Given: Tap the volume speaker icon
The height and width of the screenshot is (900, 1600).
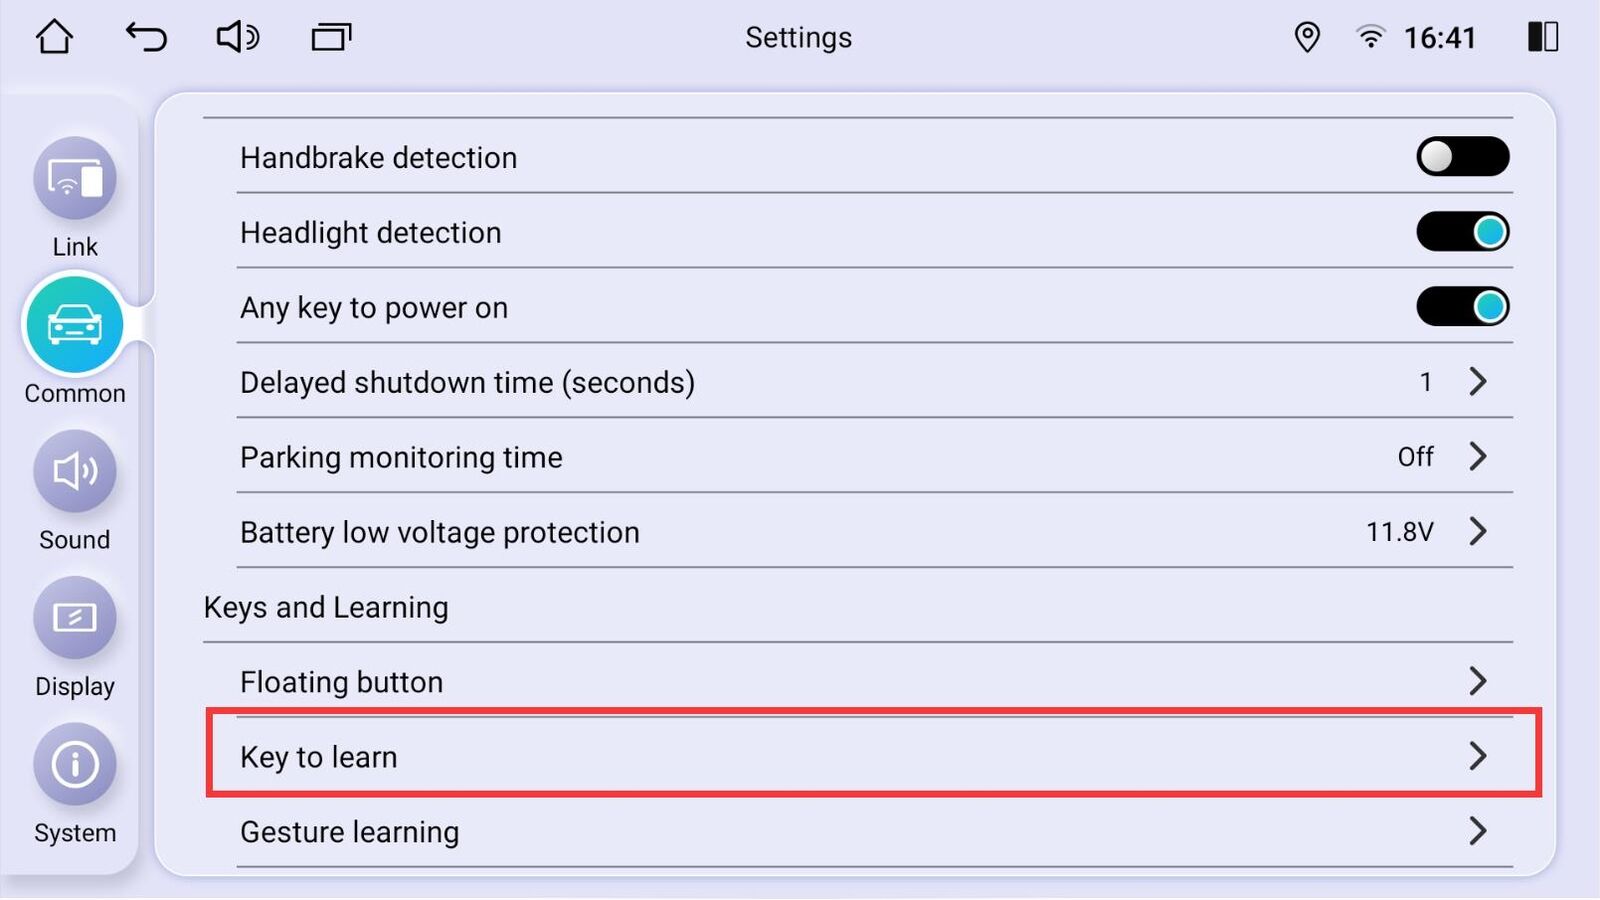Looking at the screenshot, I should (x=237, y=37).
